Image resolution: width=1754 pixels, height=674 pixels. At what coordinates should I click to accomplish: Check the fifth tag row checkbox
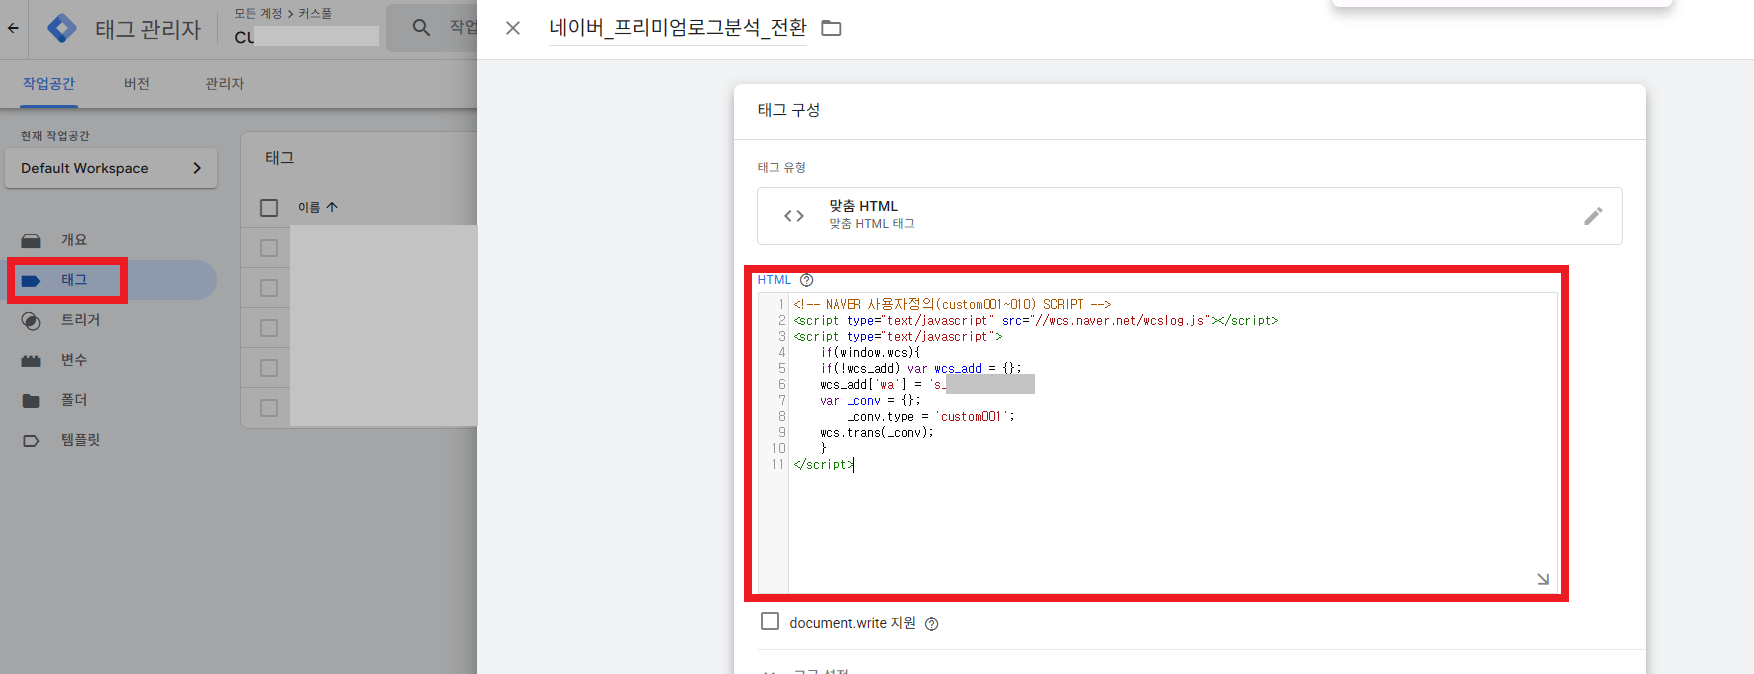269,408
